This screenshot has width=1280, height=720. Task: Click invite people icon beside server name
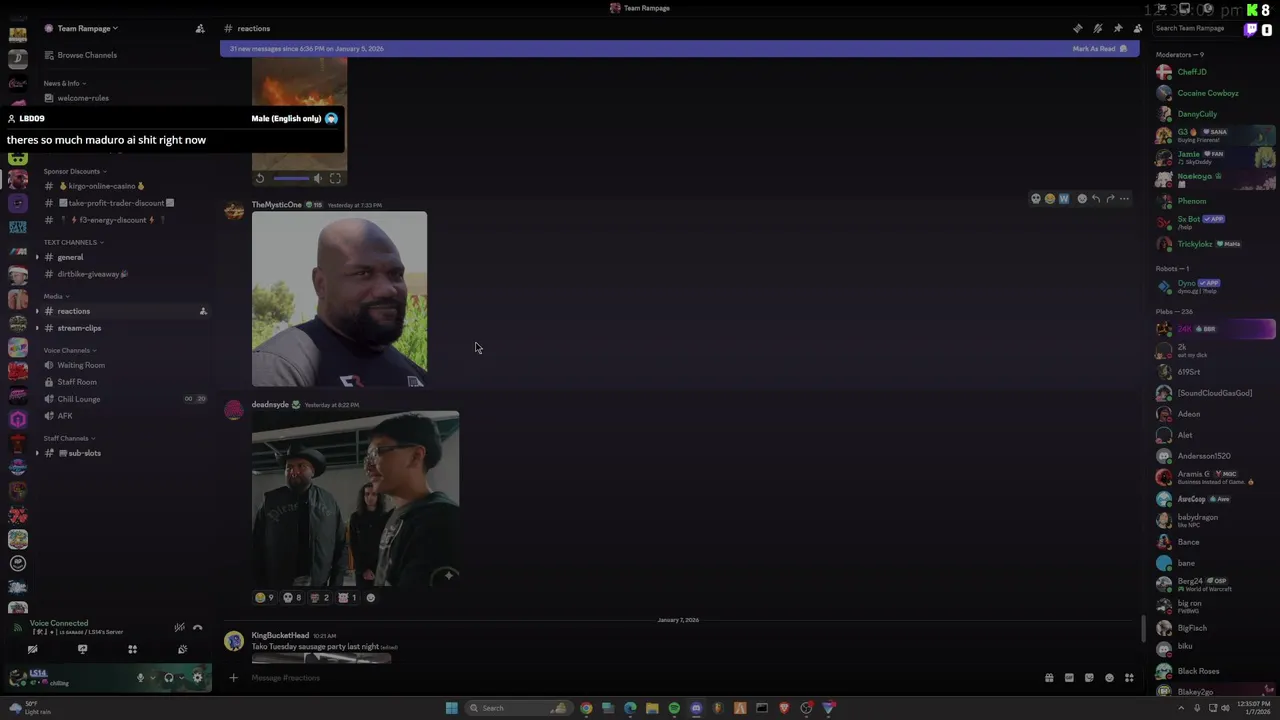click(200, 28)
